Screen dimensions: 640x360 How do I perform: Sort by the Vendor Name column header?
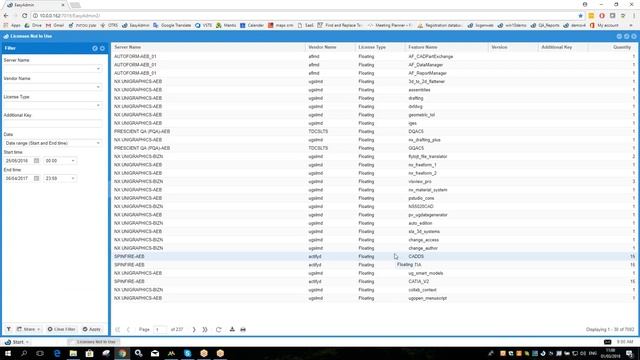(x=330, y=47)
